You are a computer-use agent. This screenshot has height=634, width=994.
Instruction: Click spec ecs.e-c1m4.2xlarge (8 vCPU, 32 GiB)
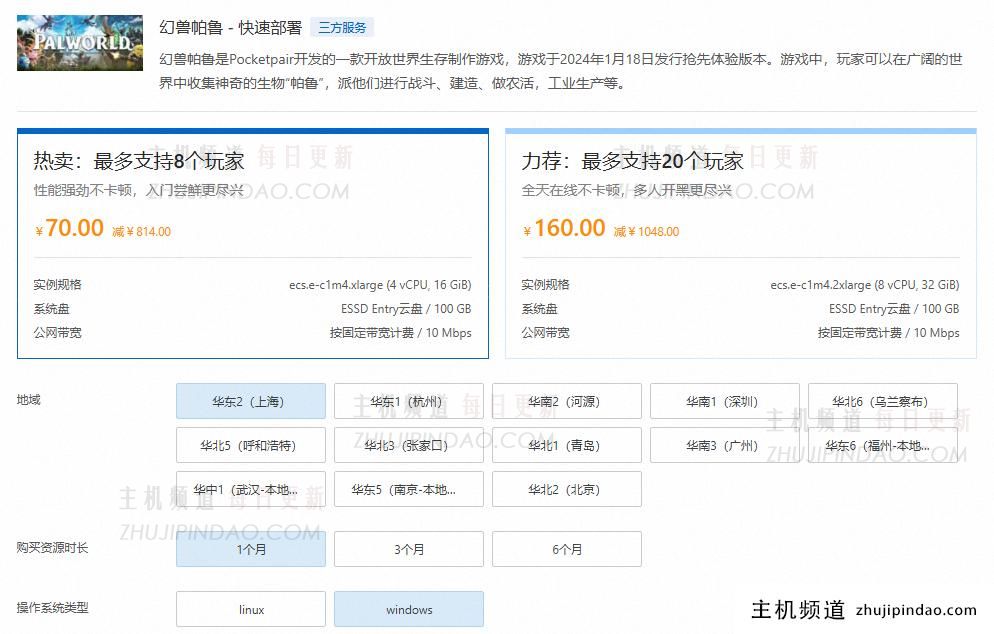pos(865,285)
